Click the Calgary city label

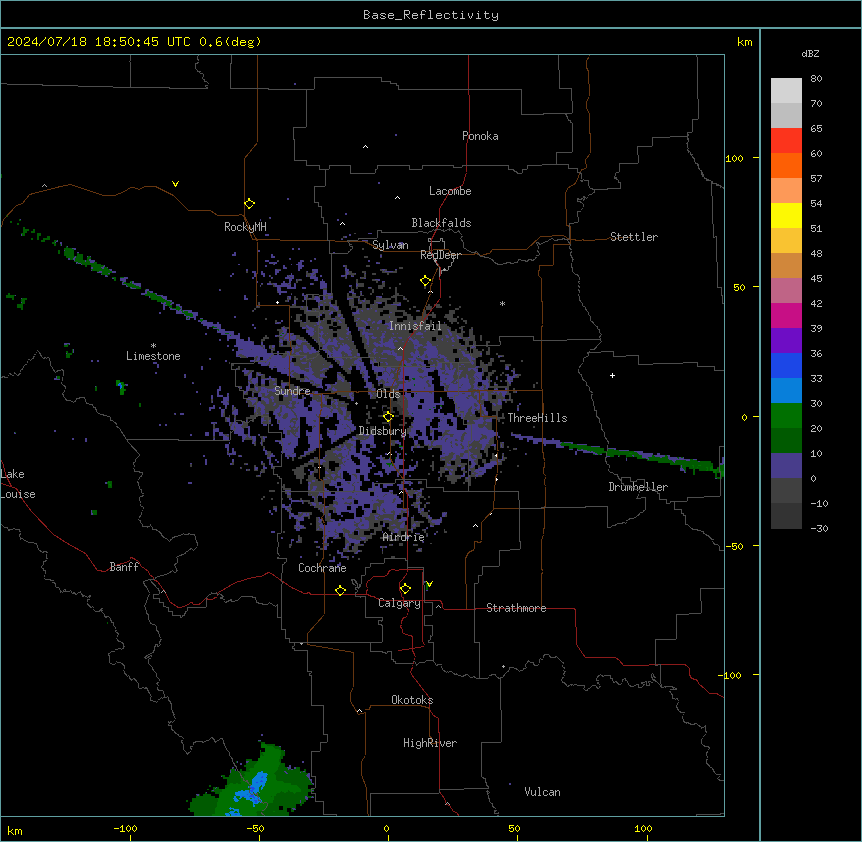click(399, 603)
